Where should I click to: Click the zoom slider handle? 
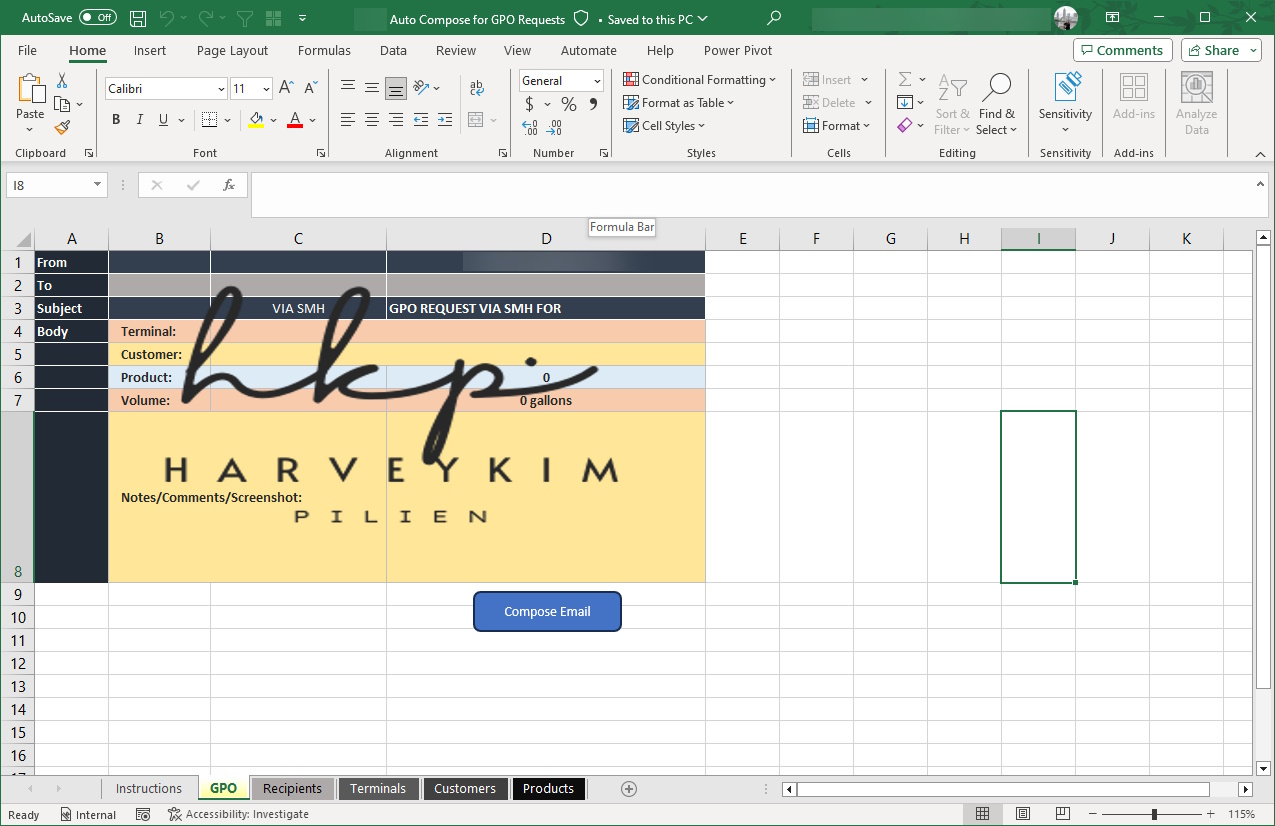click(x=1154, y=814)
